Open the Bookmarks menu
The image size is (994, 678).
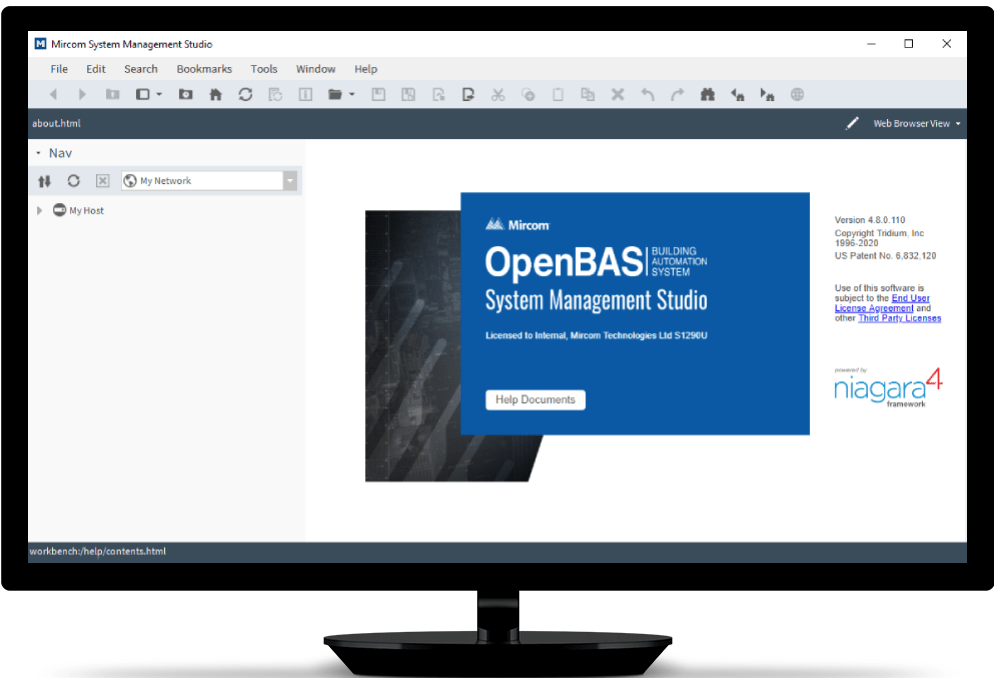204,69
